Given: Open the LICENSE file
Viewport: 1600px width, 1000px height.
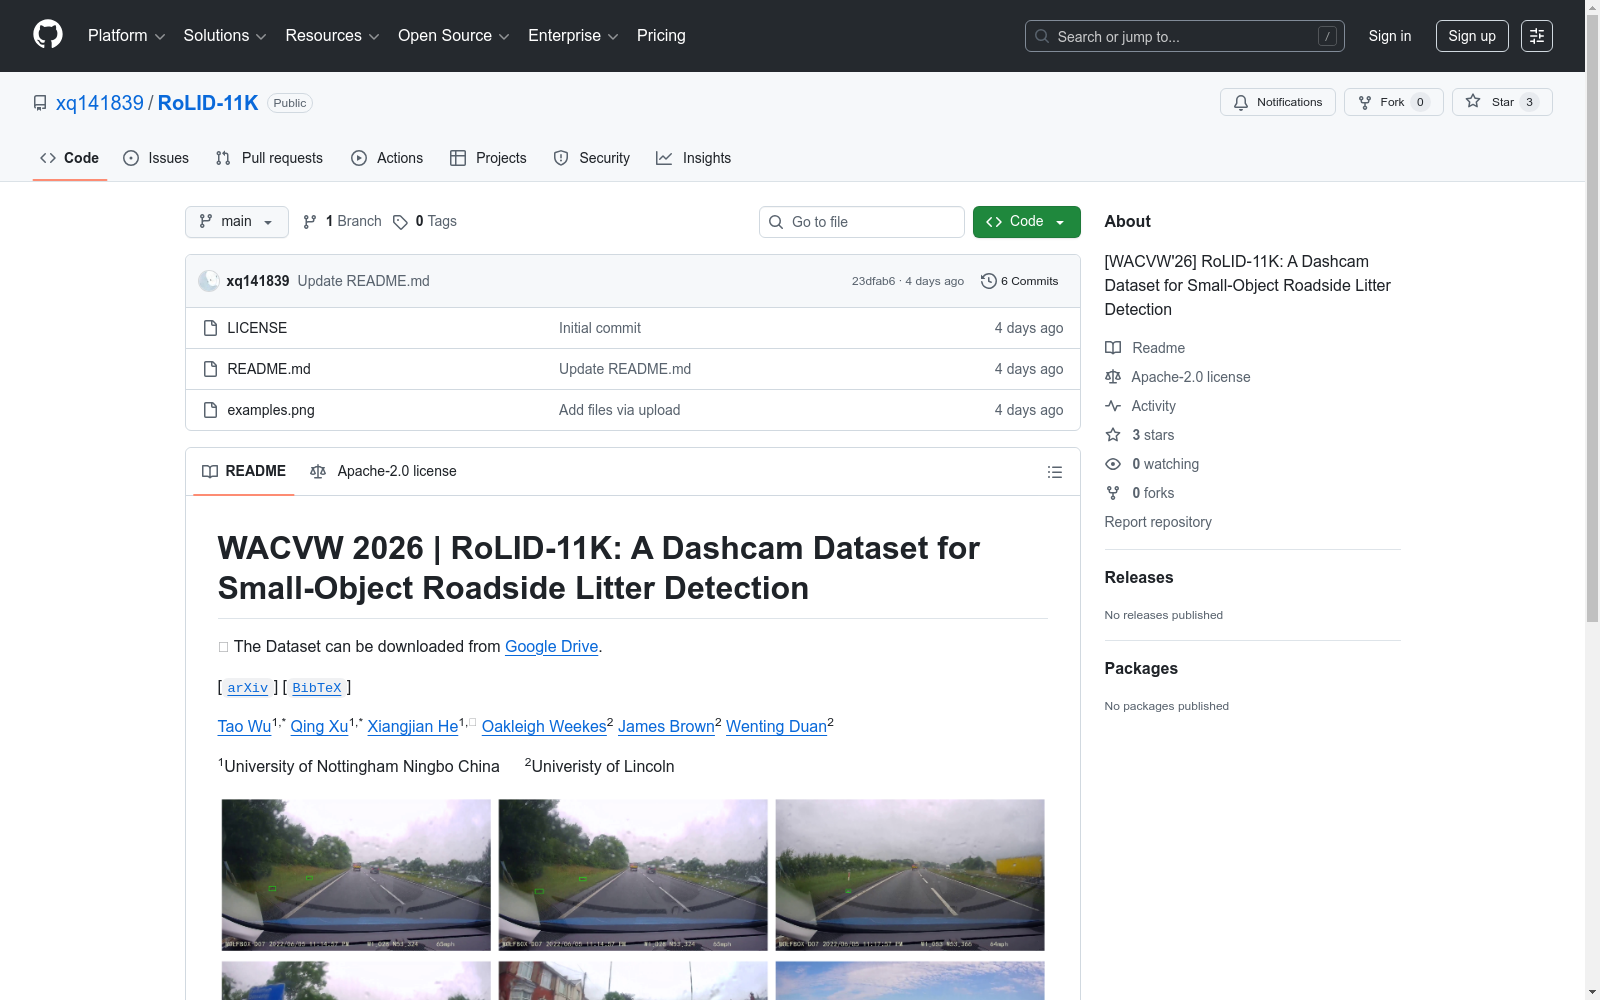Looking at the screenshot, I should tap(257, 328).
